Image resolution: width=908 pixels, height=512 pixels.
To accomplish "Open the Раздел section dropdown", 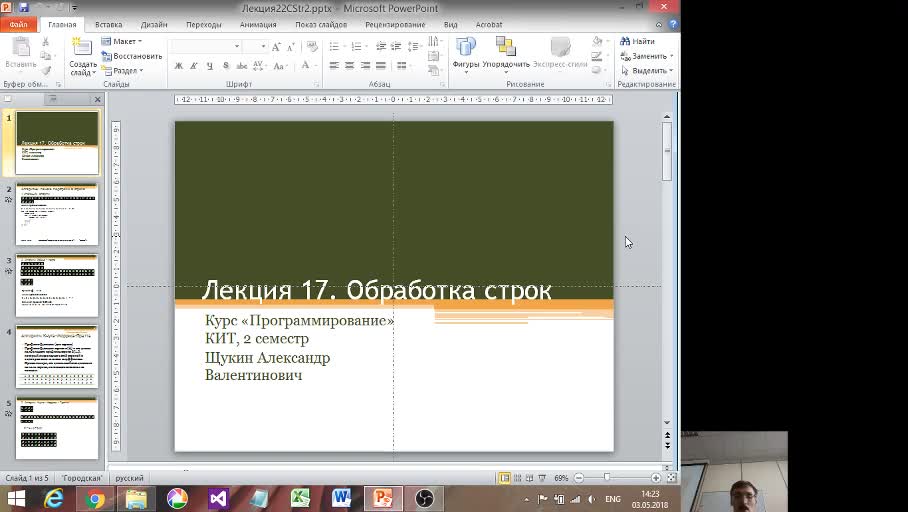I will pos(122,71).
